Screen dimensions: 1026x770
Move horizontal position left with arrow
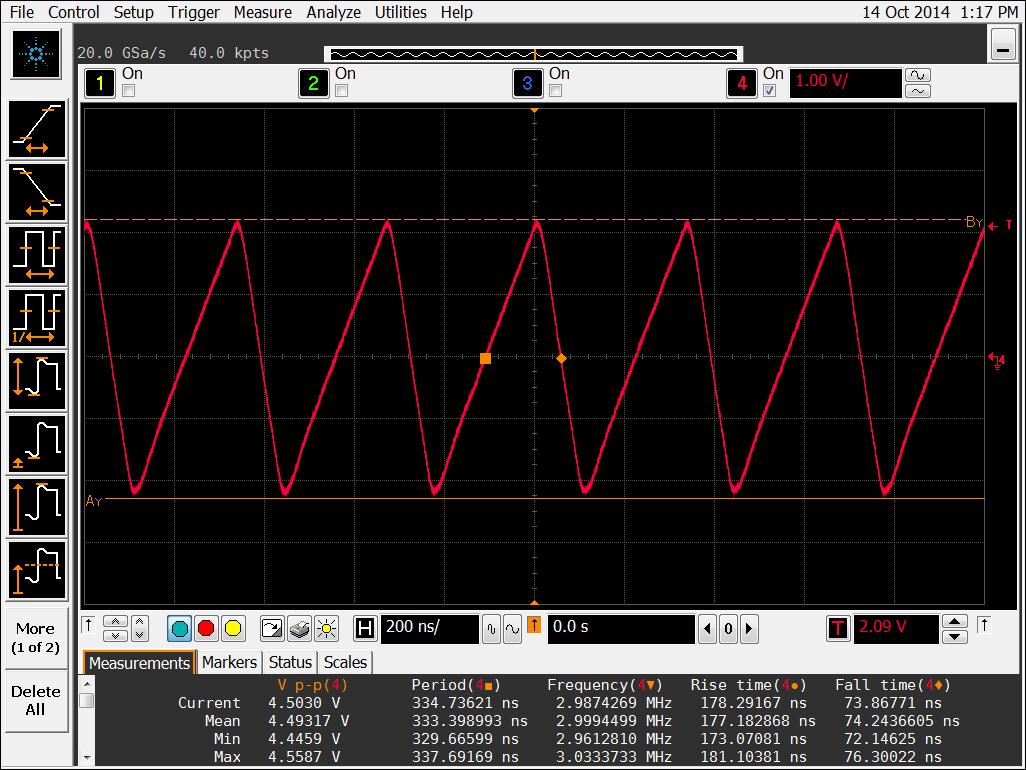pyautogui.click(x=707, y=629)
